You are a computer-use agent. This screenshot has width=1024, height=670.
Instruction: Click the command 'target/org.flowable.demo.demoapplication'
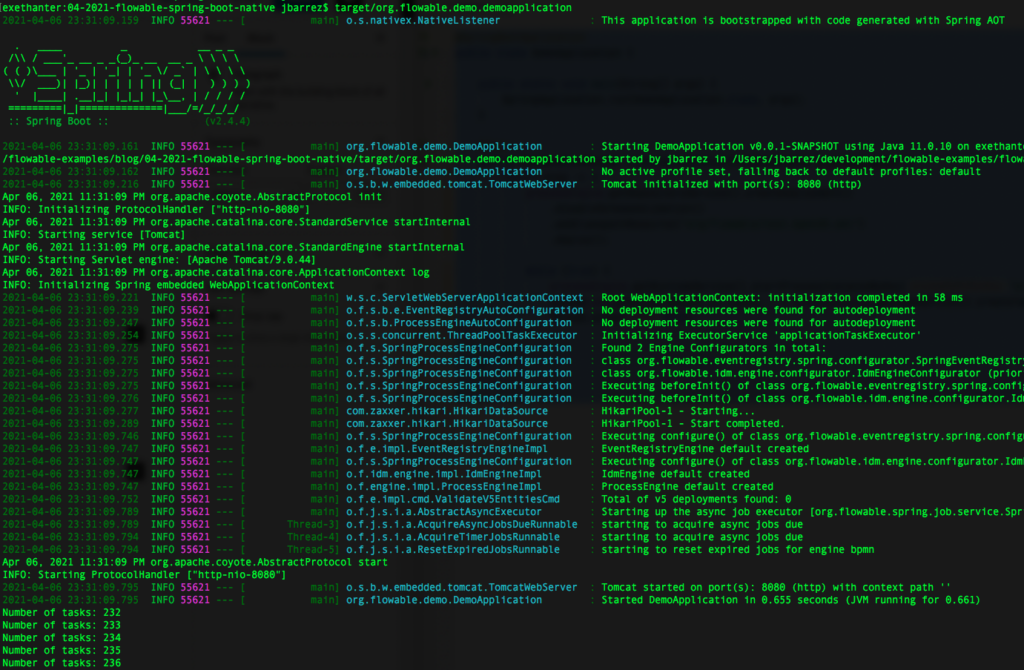(453, 8)
